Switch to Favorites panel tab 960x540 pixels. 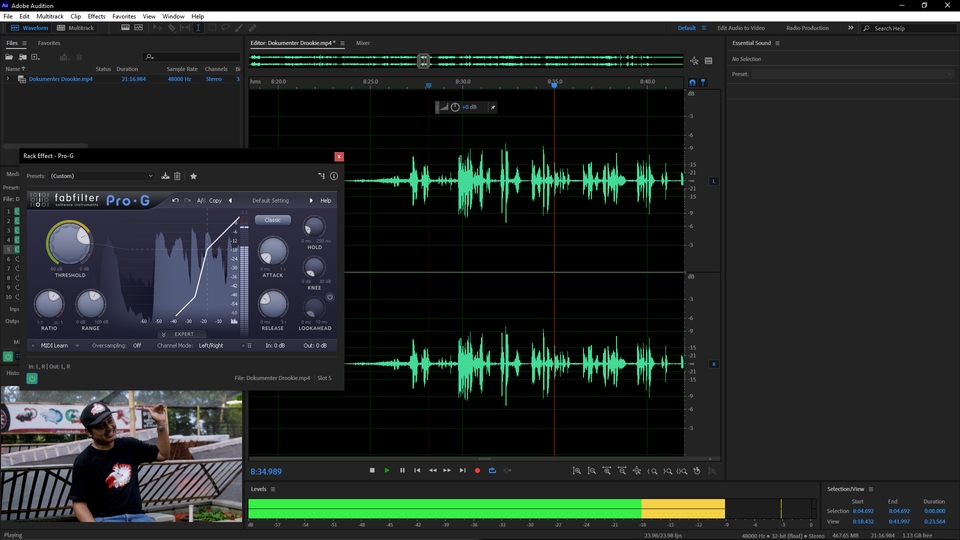click(49, 43)
